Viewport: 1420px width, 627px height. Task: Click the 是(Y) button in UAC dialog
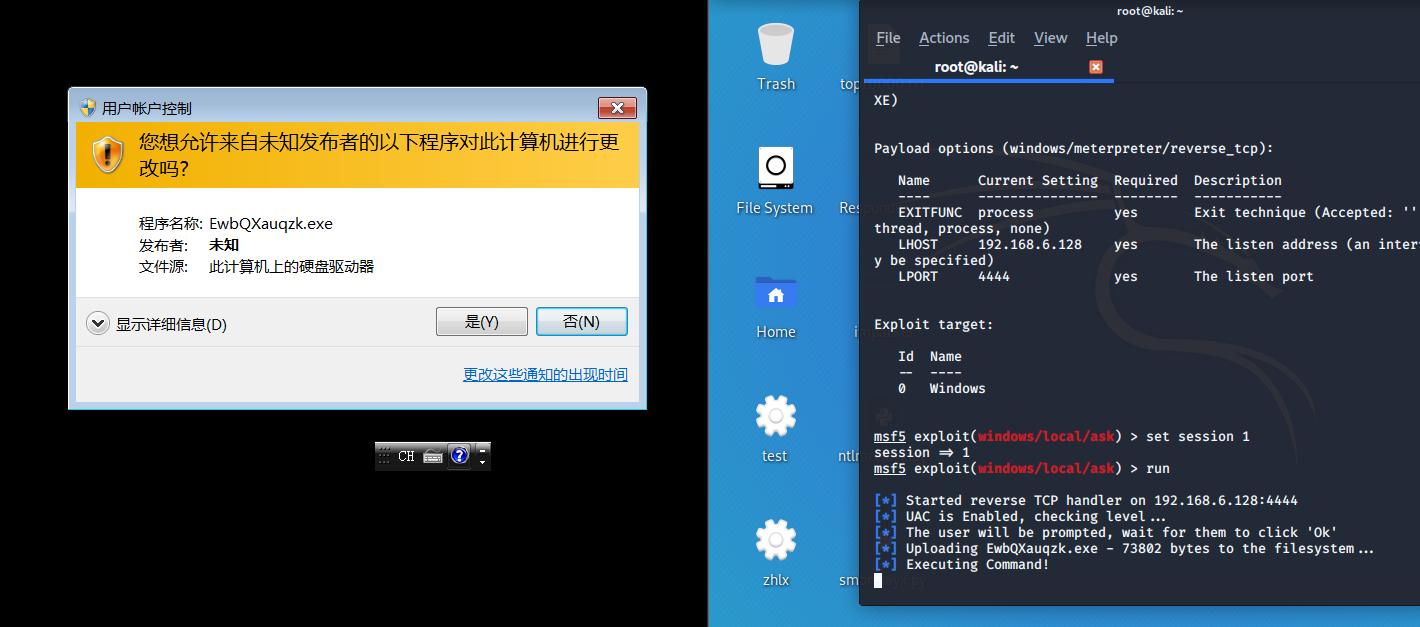tap(482, 322)
